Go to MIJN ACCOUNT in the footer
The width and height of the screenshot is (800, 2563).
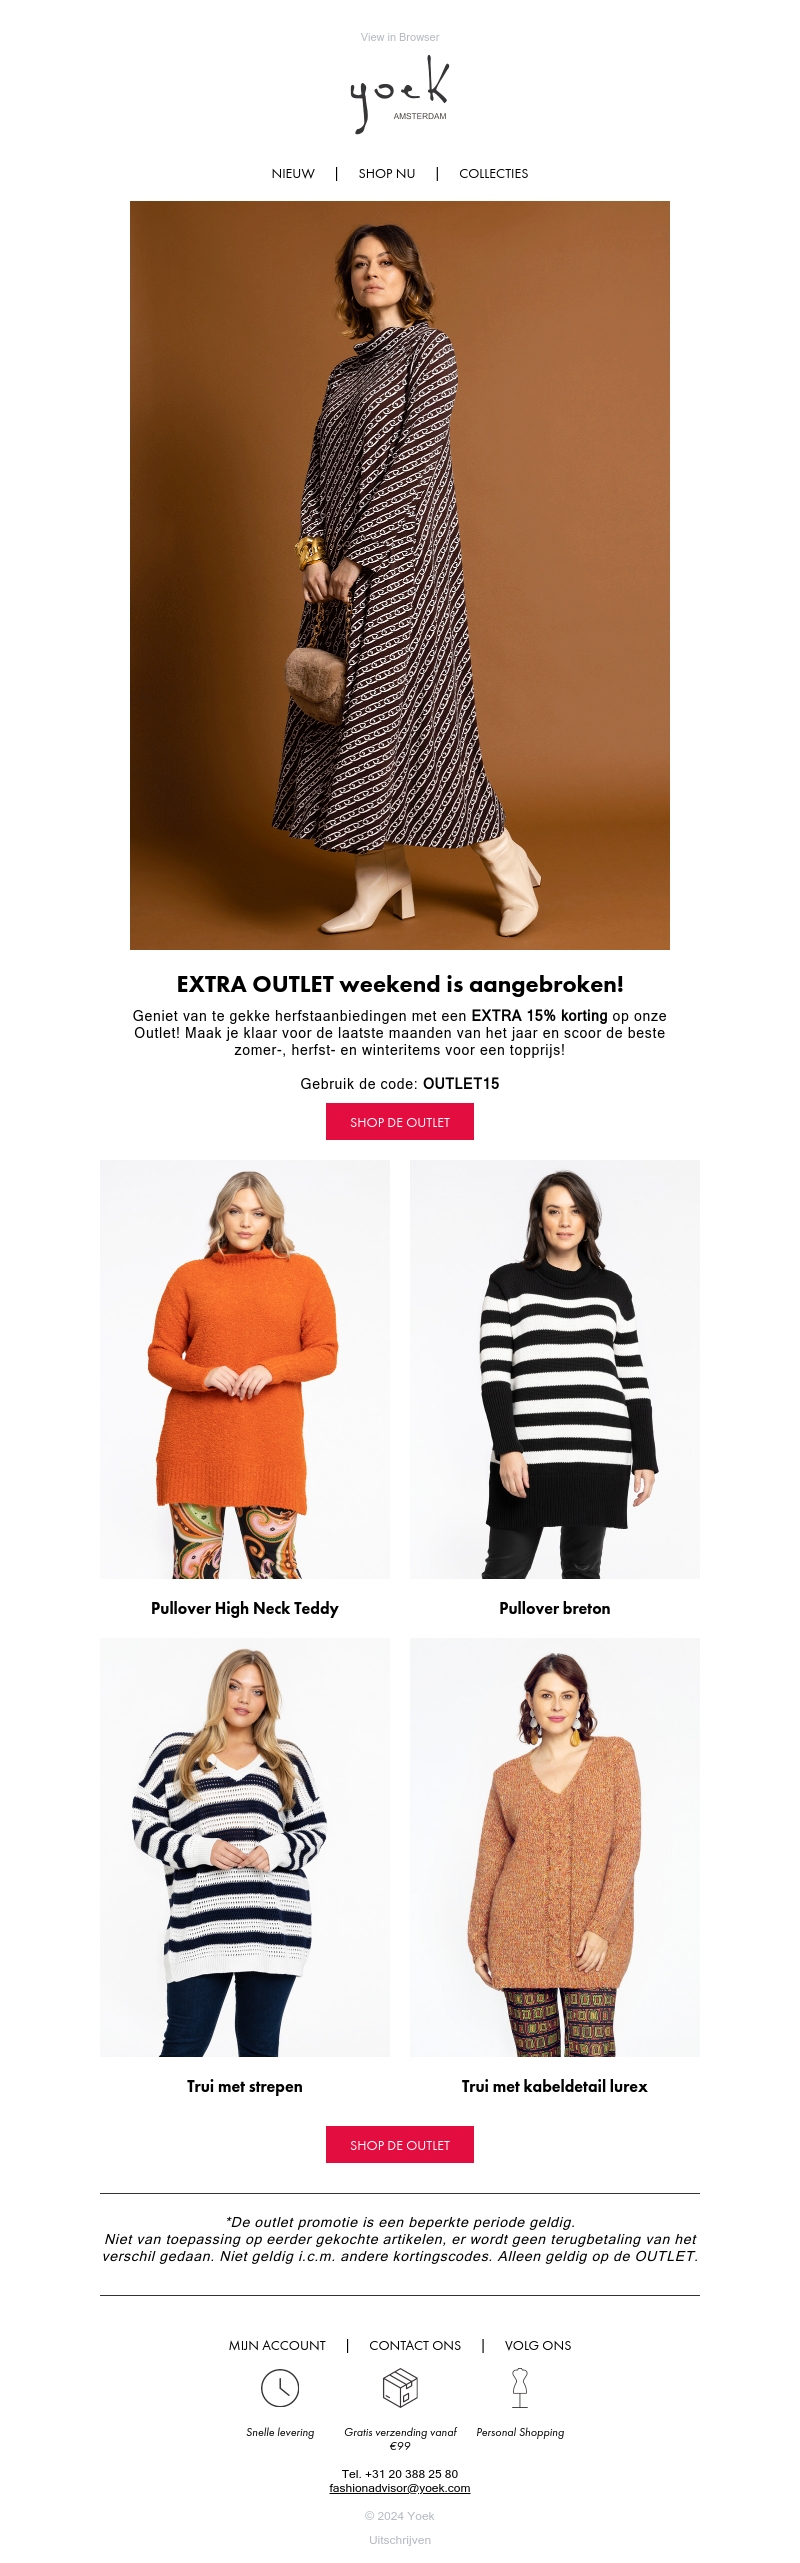(277, 2345)
